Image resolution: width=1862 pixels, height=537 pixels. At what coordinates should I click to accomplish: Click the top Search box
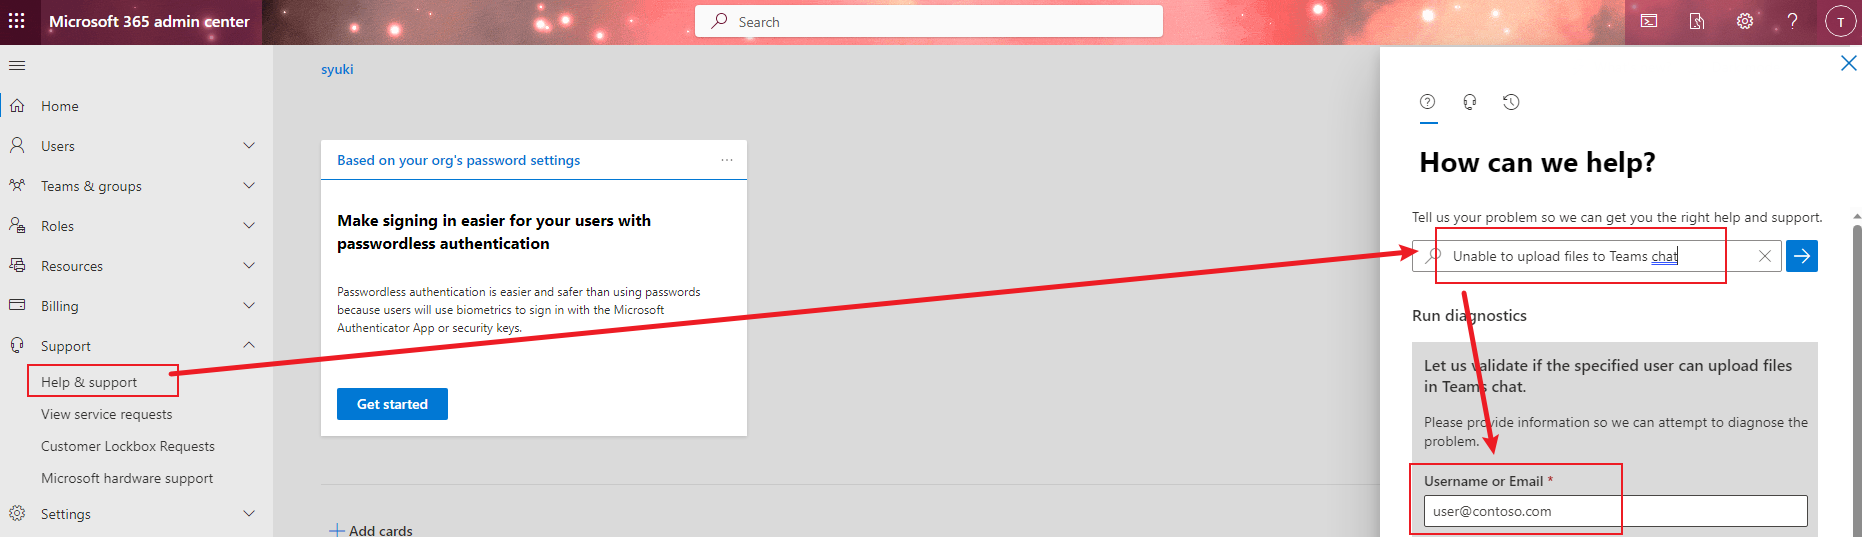929,21
